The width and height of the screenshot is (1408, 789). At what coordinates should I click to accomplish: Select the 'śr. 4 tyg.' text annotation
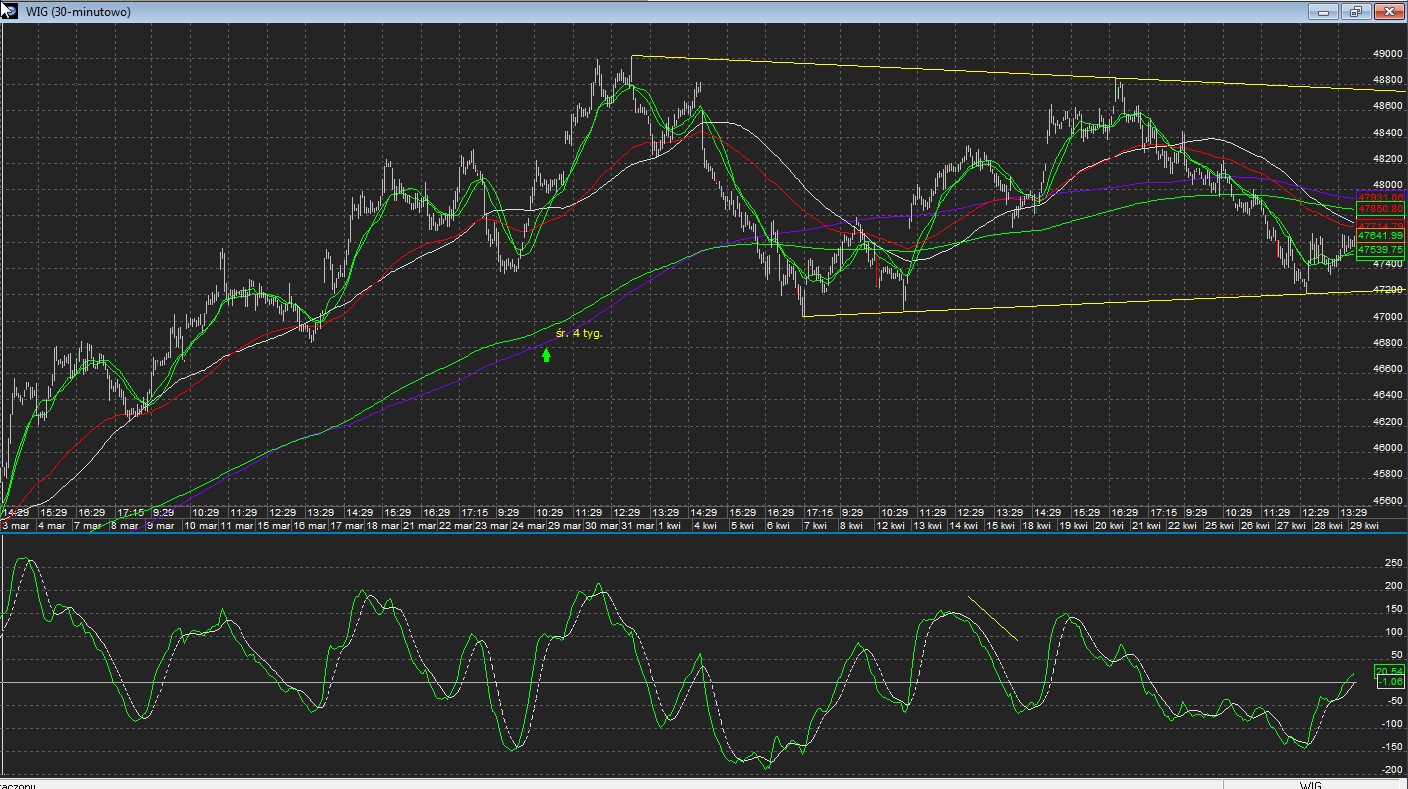click(579, 333)
